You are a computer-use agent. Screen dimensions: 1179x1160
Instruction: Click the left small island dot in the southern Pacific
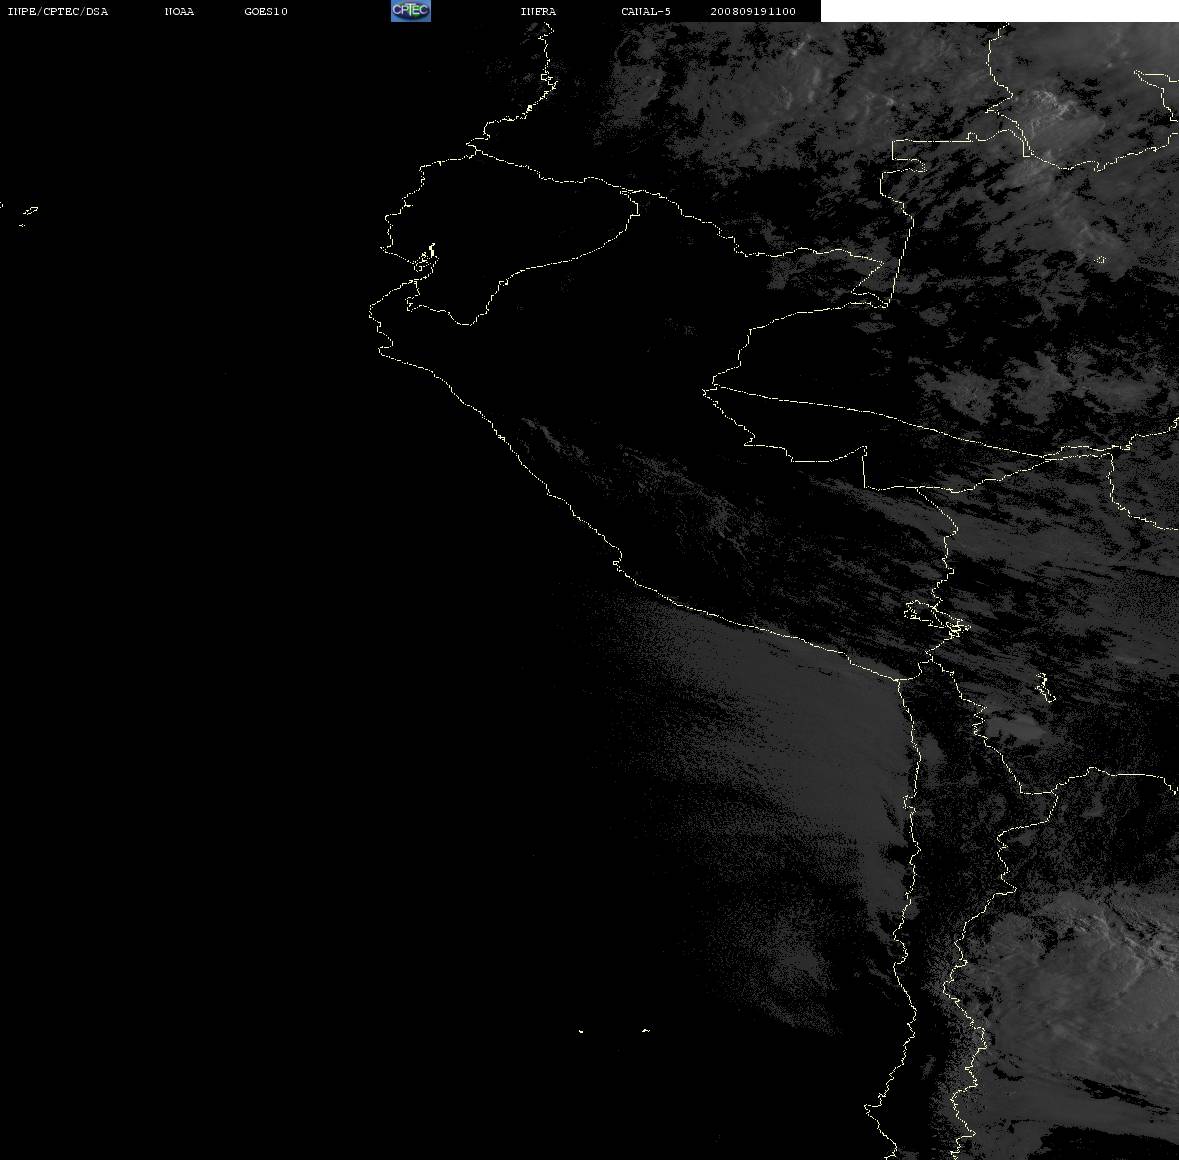pos(581,1031)
